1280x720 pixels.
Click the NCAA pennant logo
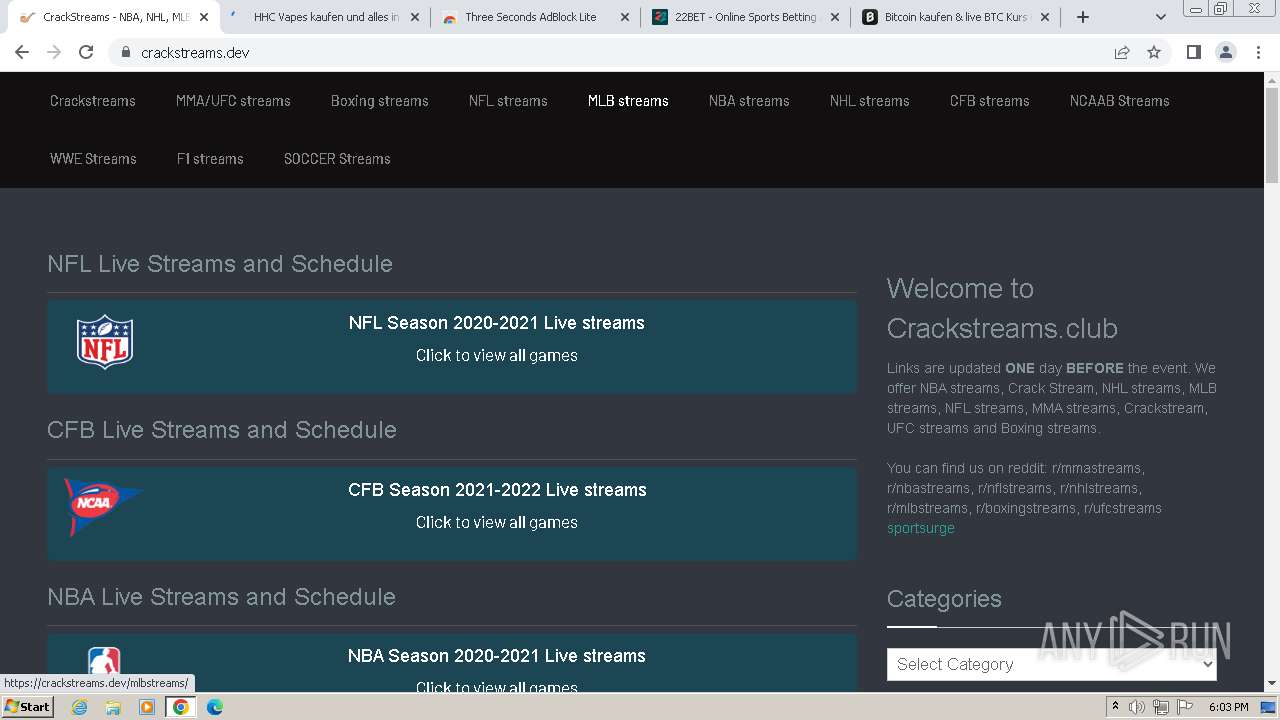point(104,506)
